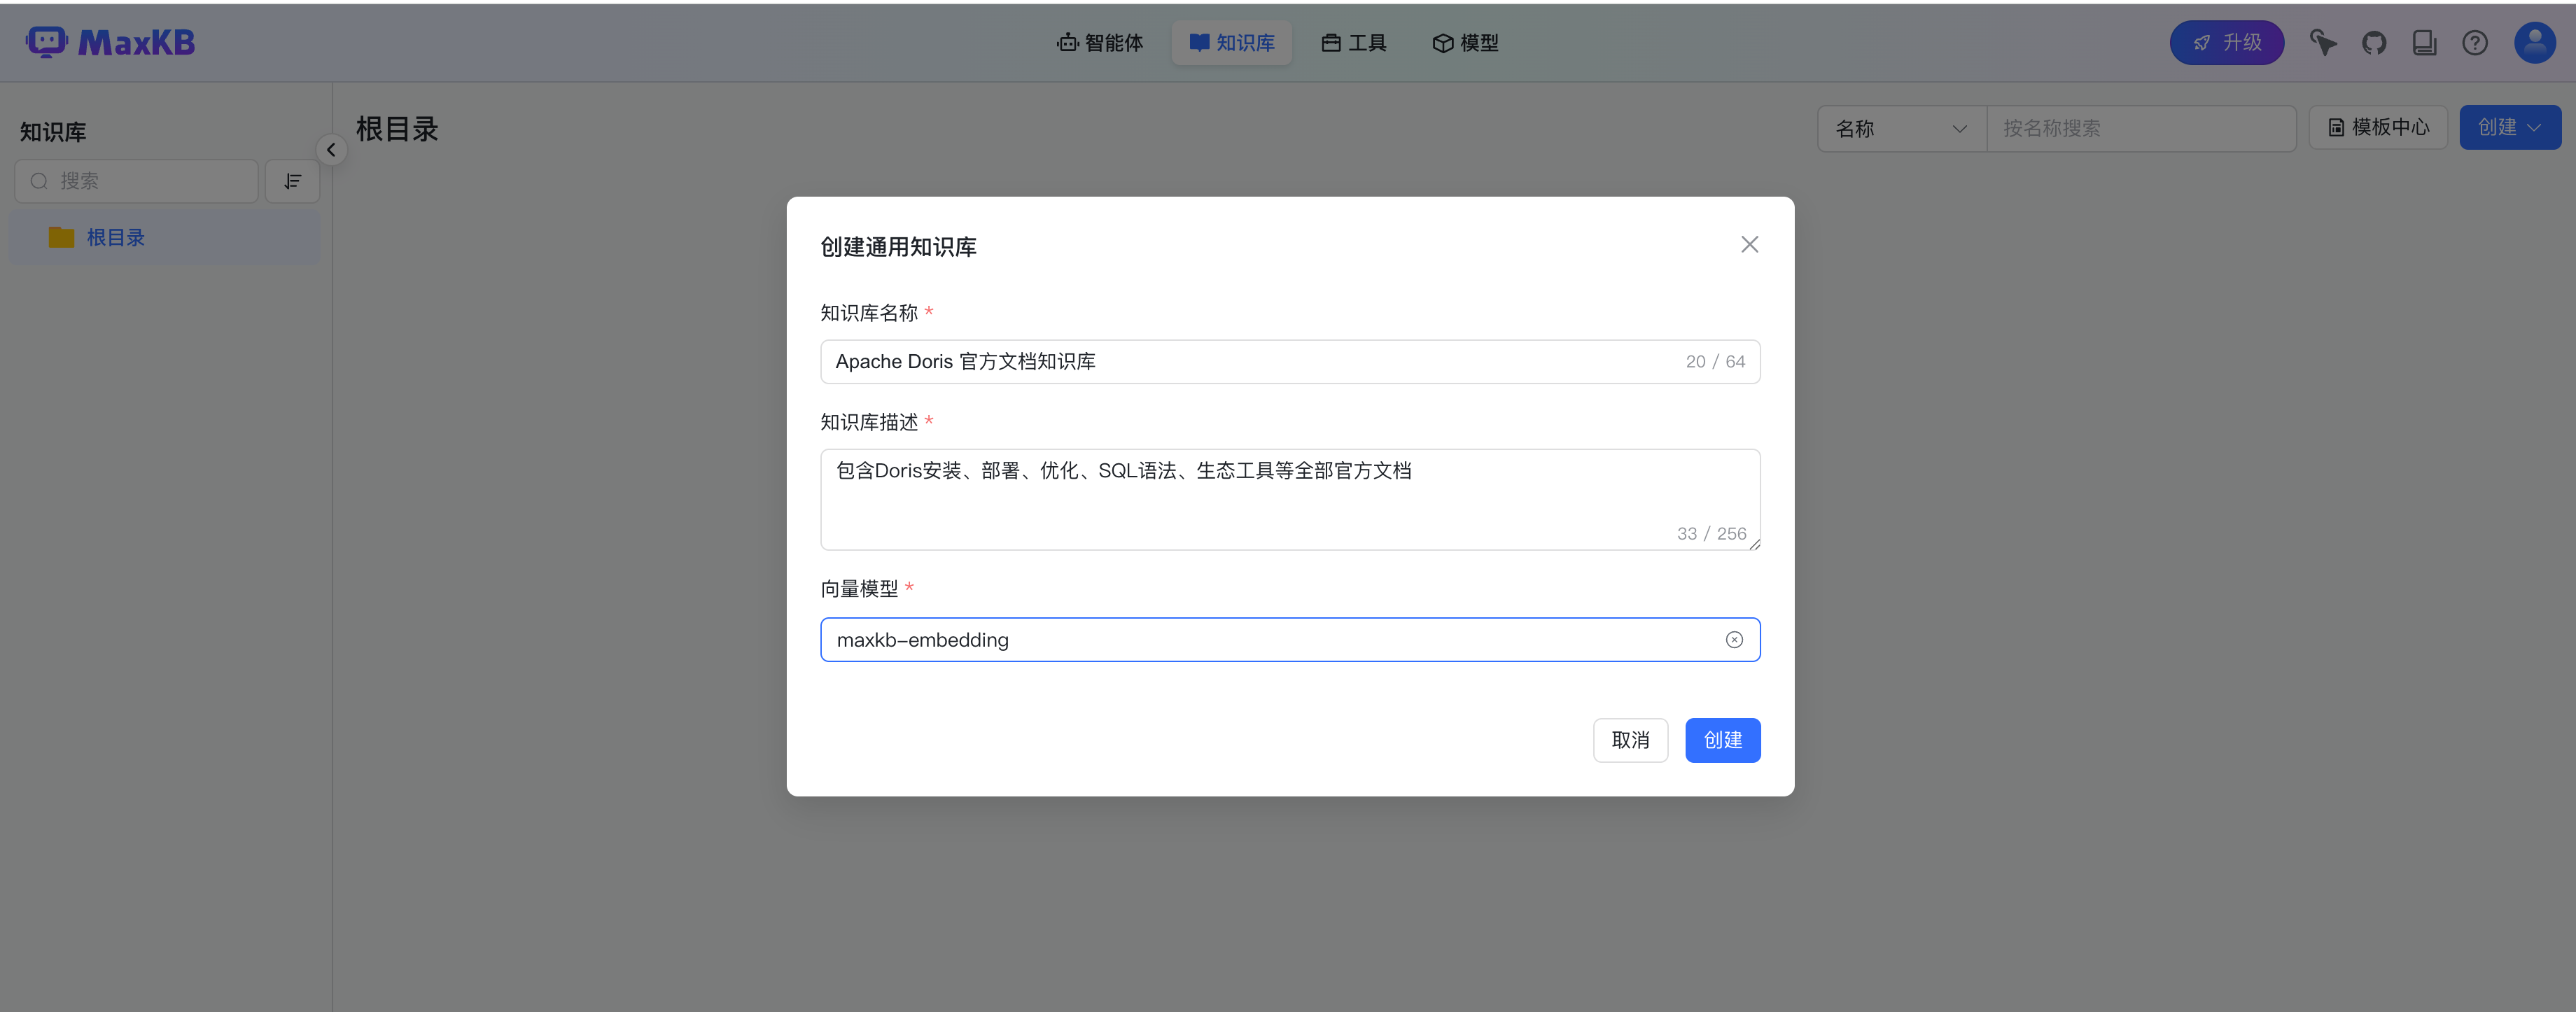2576x1012 pixels.
Task: Open the 向量模型 dropdown
Action: tap(1270, 640)
